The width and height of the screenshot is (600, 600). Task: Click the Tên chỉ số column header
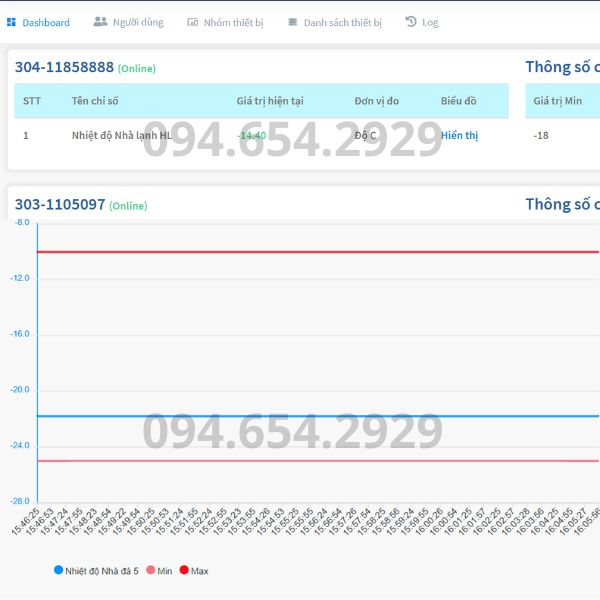pos(95,101)
